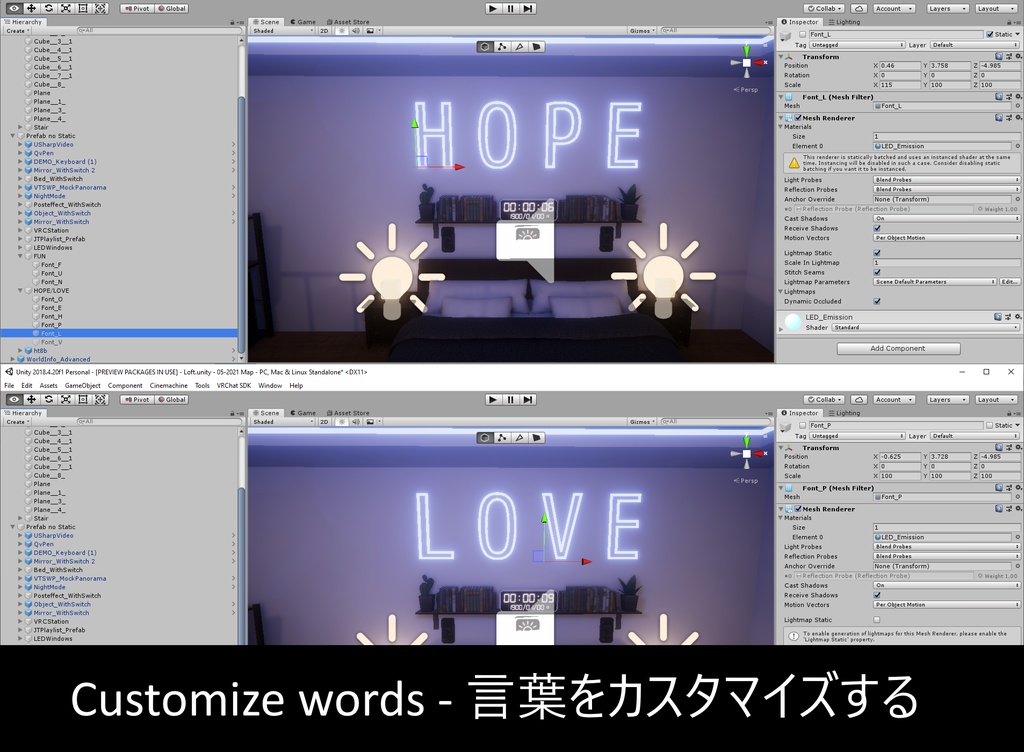Open Light Probes dropdown in top Inspector

point(946,180)
